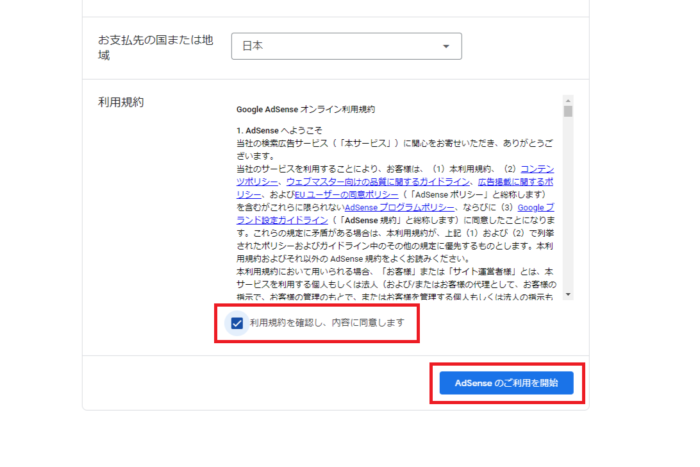Click the terms scrollbar up arrow
This screenshot has height=467, width=700.
568,100
